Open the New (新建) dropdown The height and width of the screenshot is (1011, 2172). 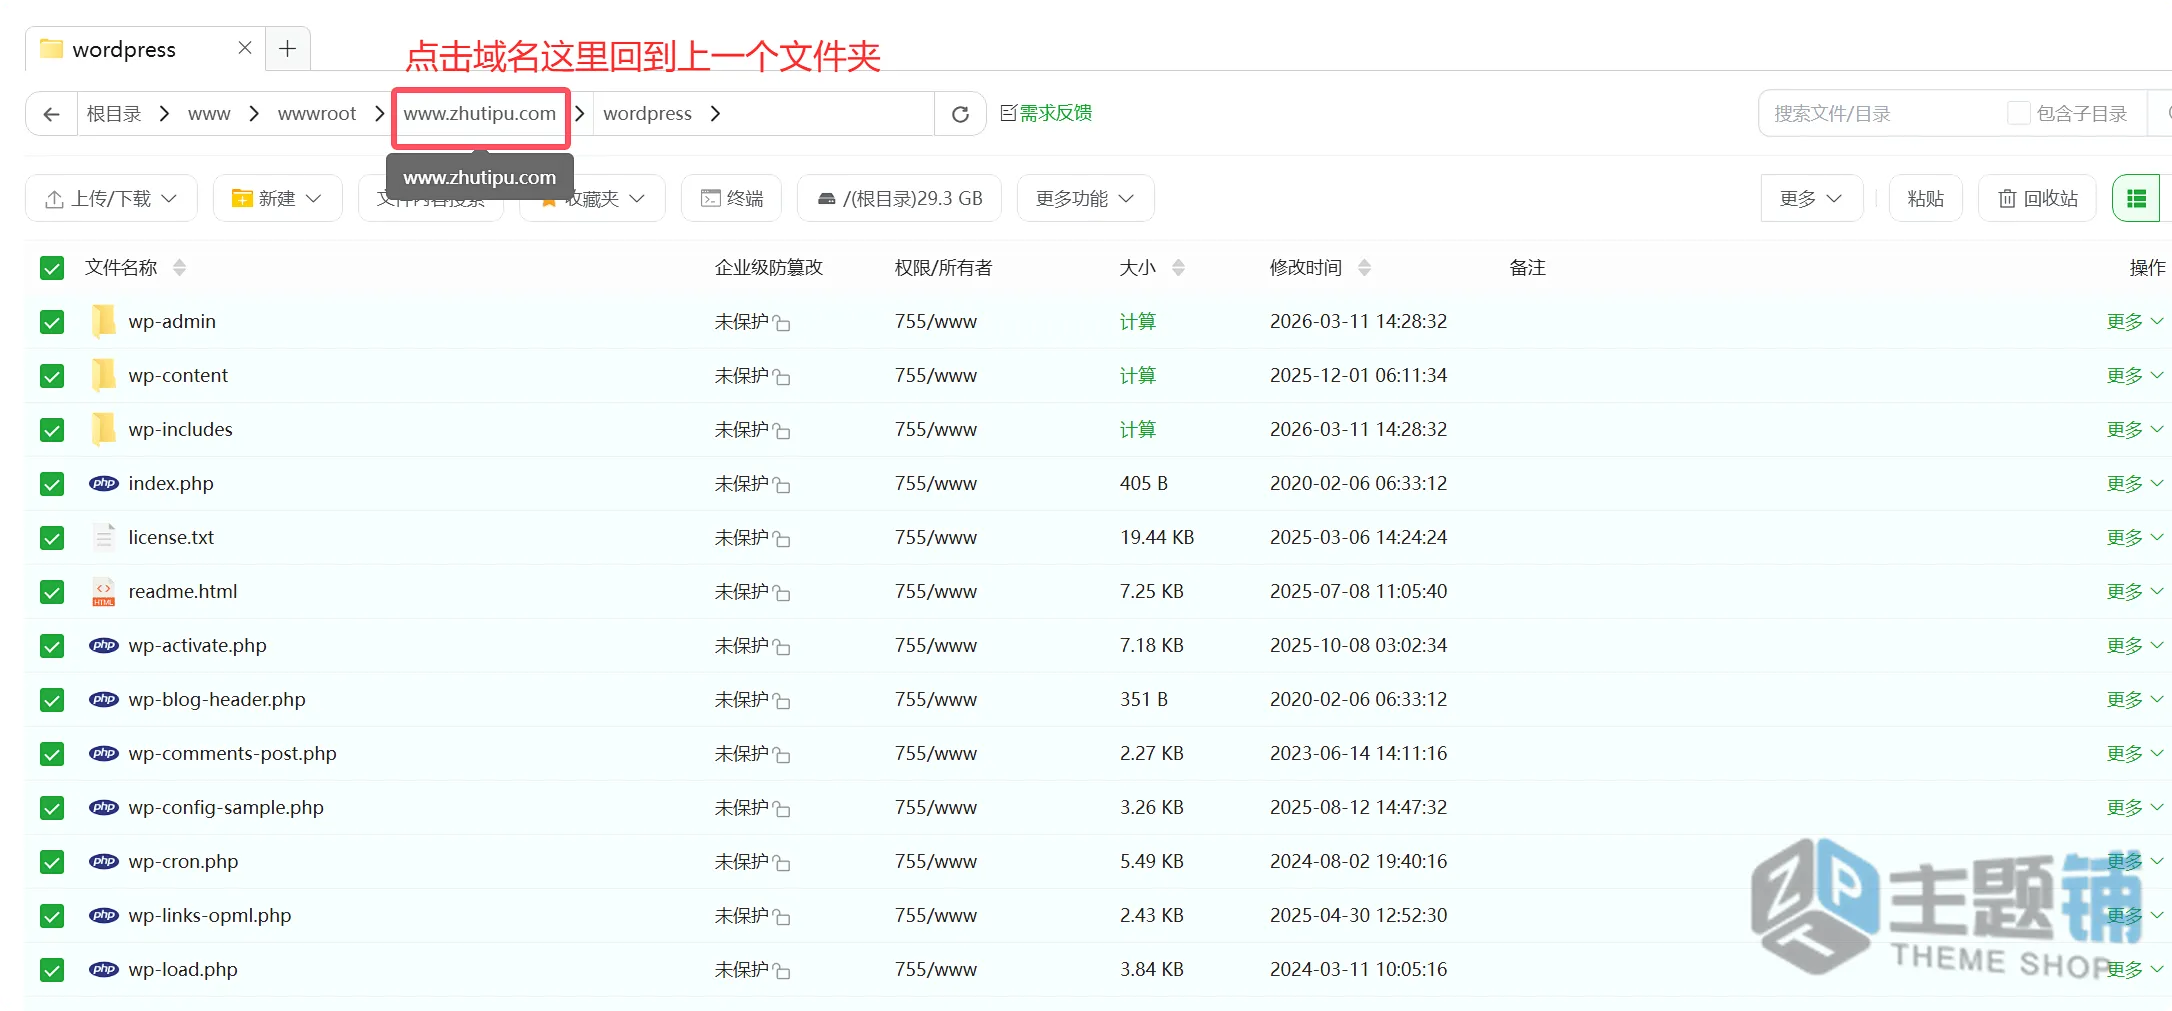(277, 198)
